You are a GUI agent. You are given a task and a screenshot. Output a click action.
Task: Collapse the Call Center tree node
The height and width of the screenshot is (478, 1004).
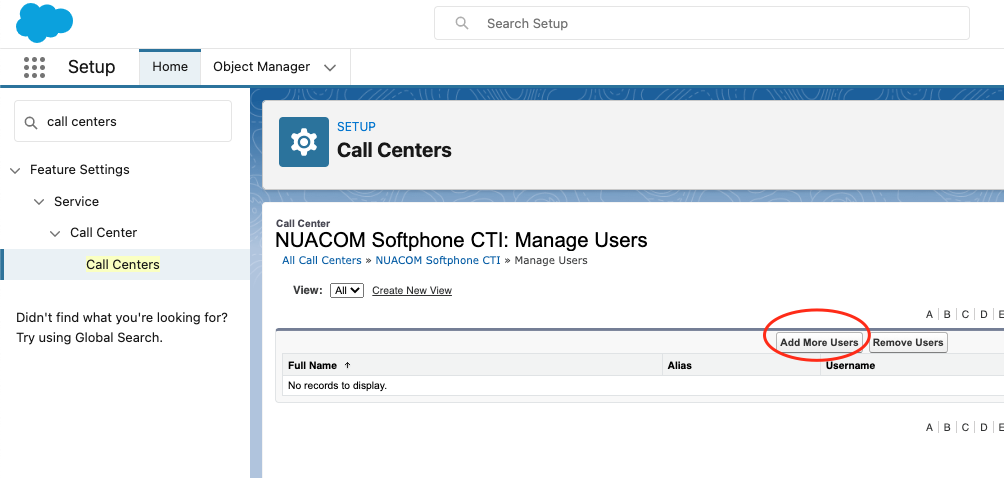click(55, 233)
